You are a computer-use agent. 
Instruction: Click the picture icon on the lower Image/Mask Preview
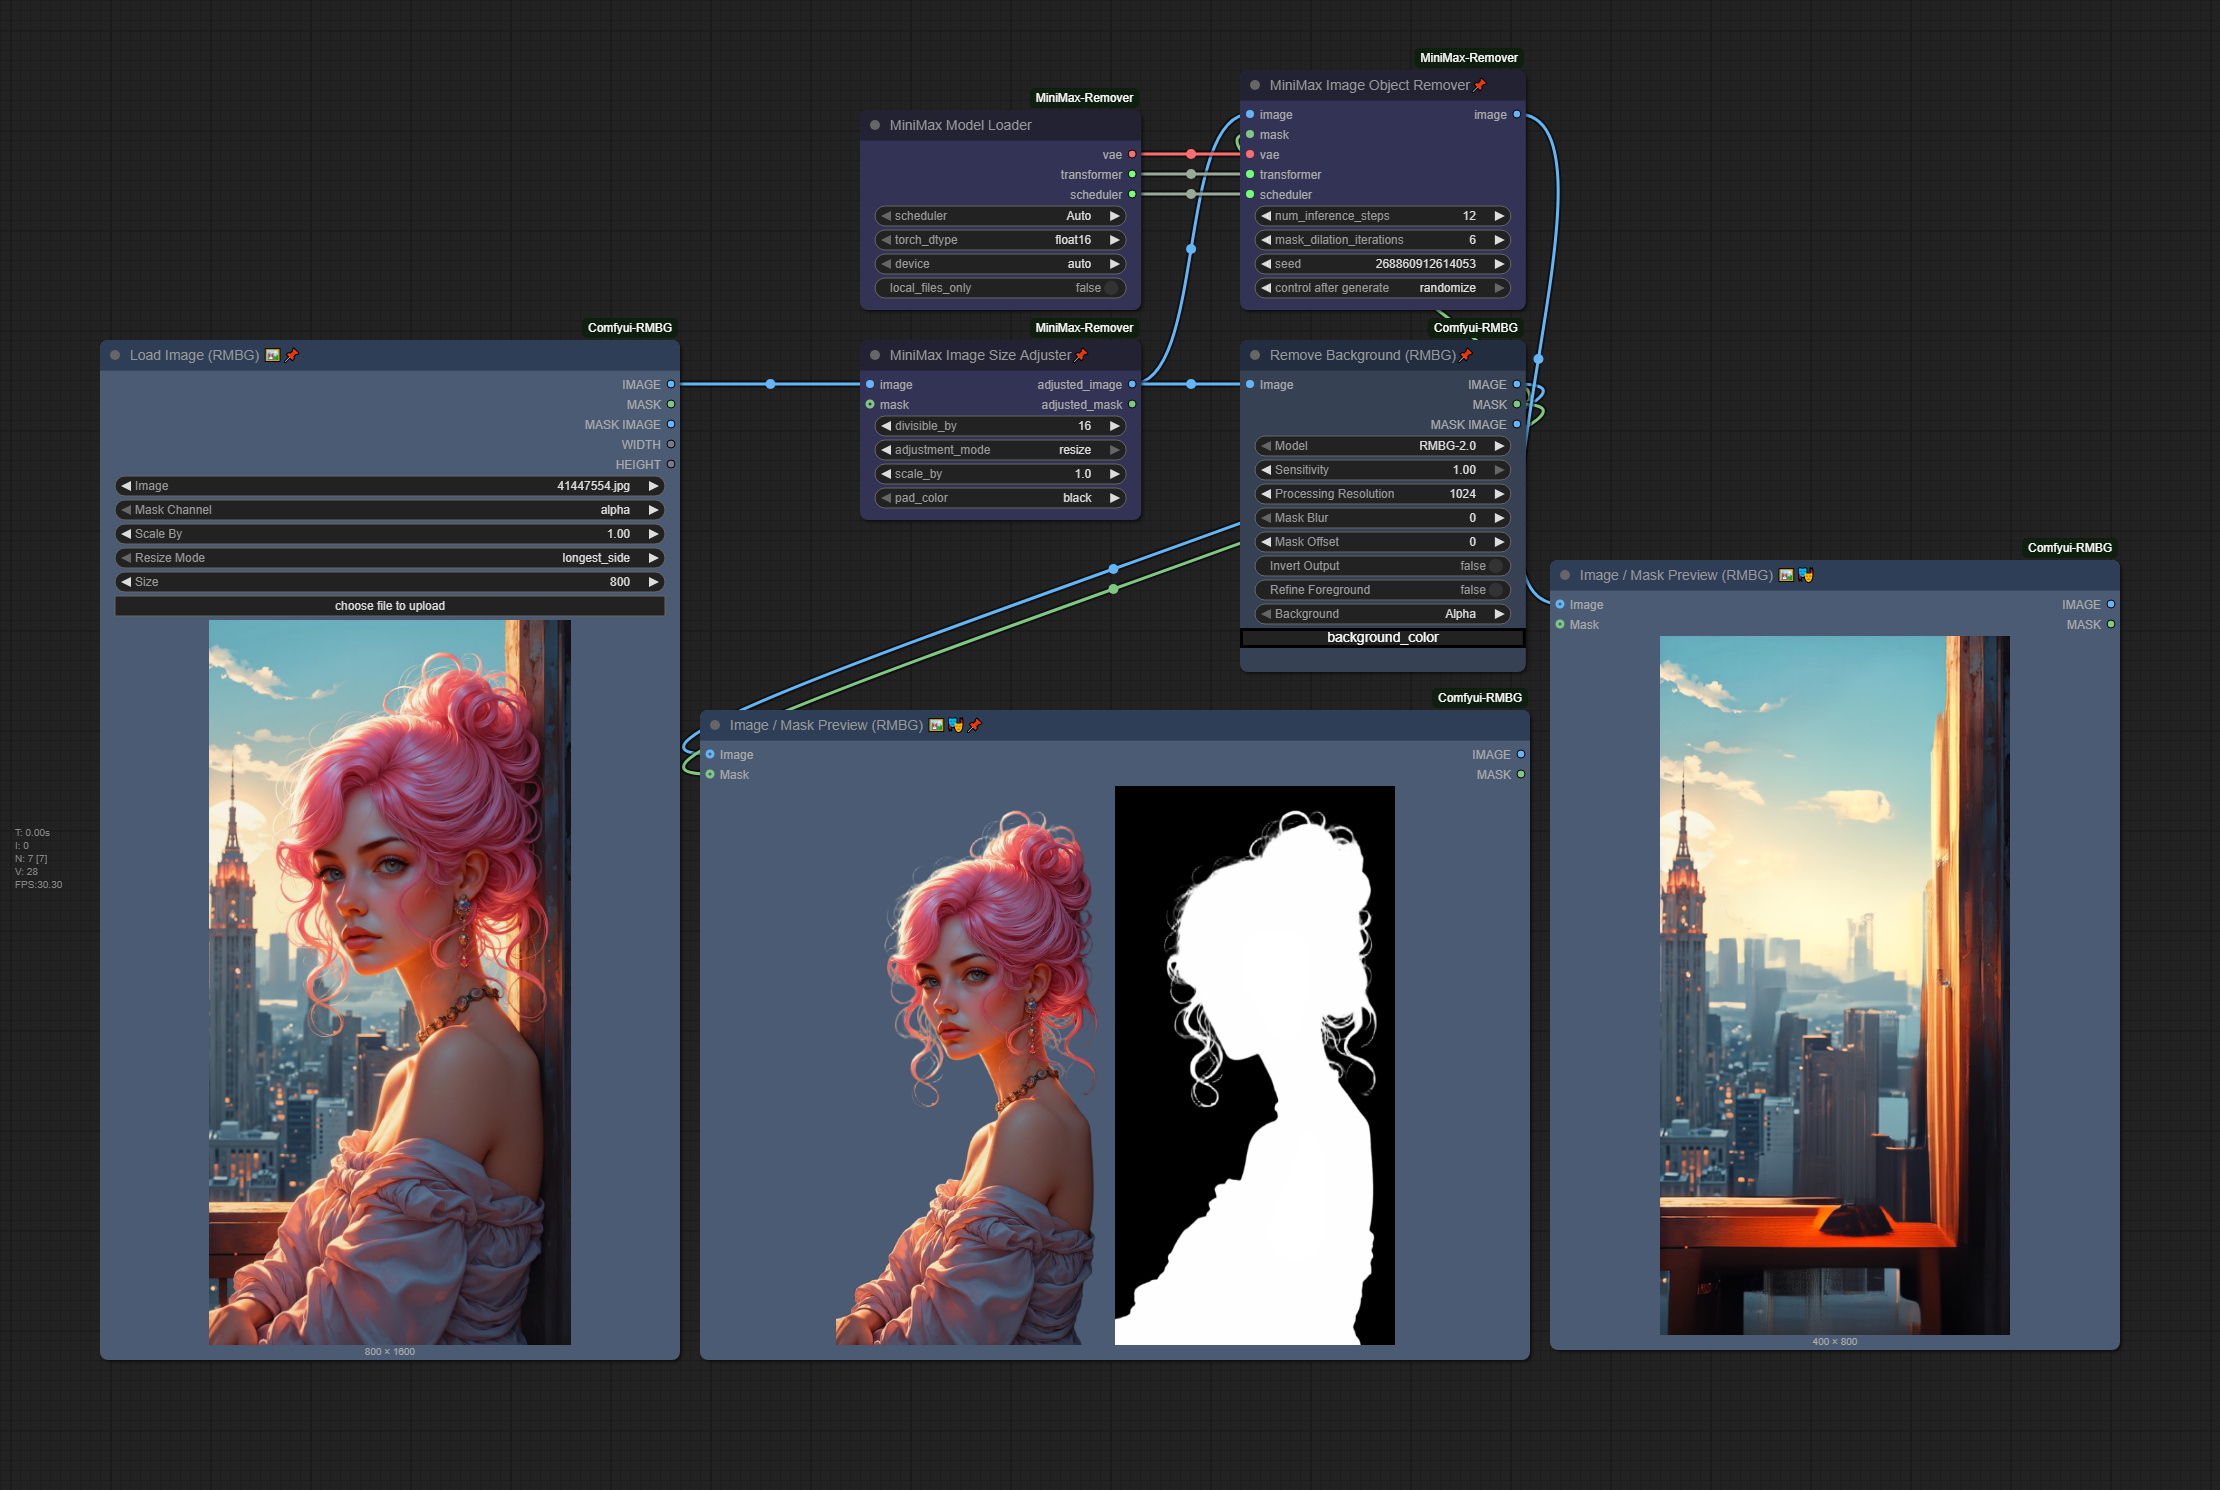click(x=935, y=725)
